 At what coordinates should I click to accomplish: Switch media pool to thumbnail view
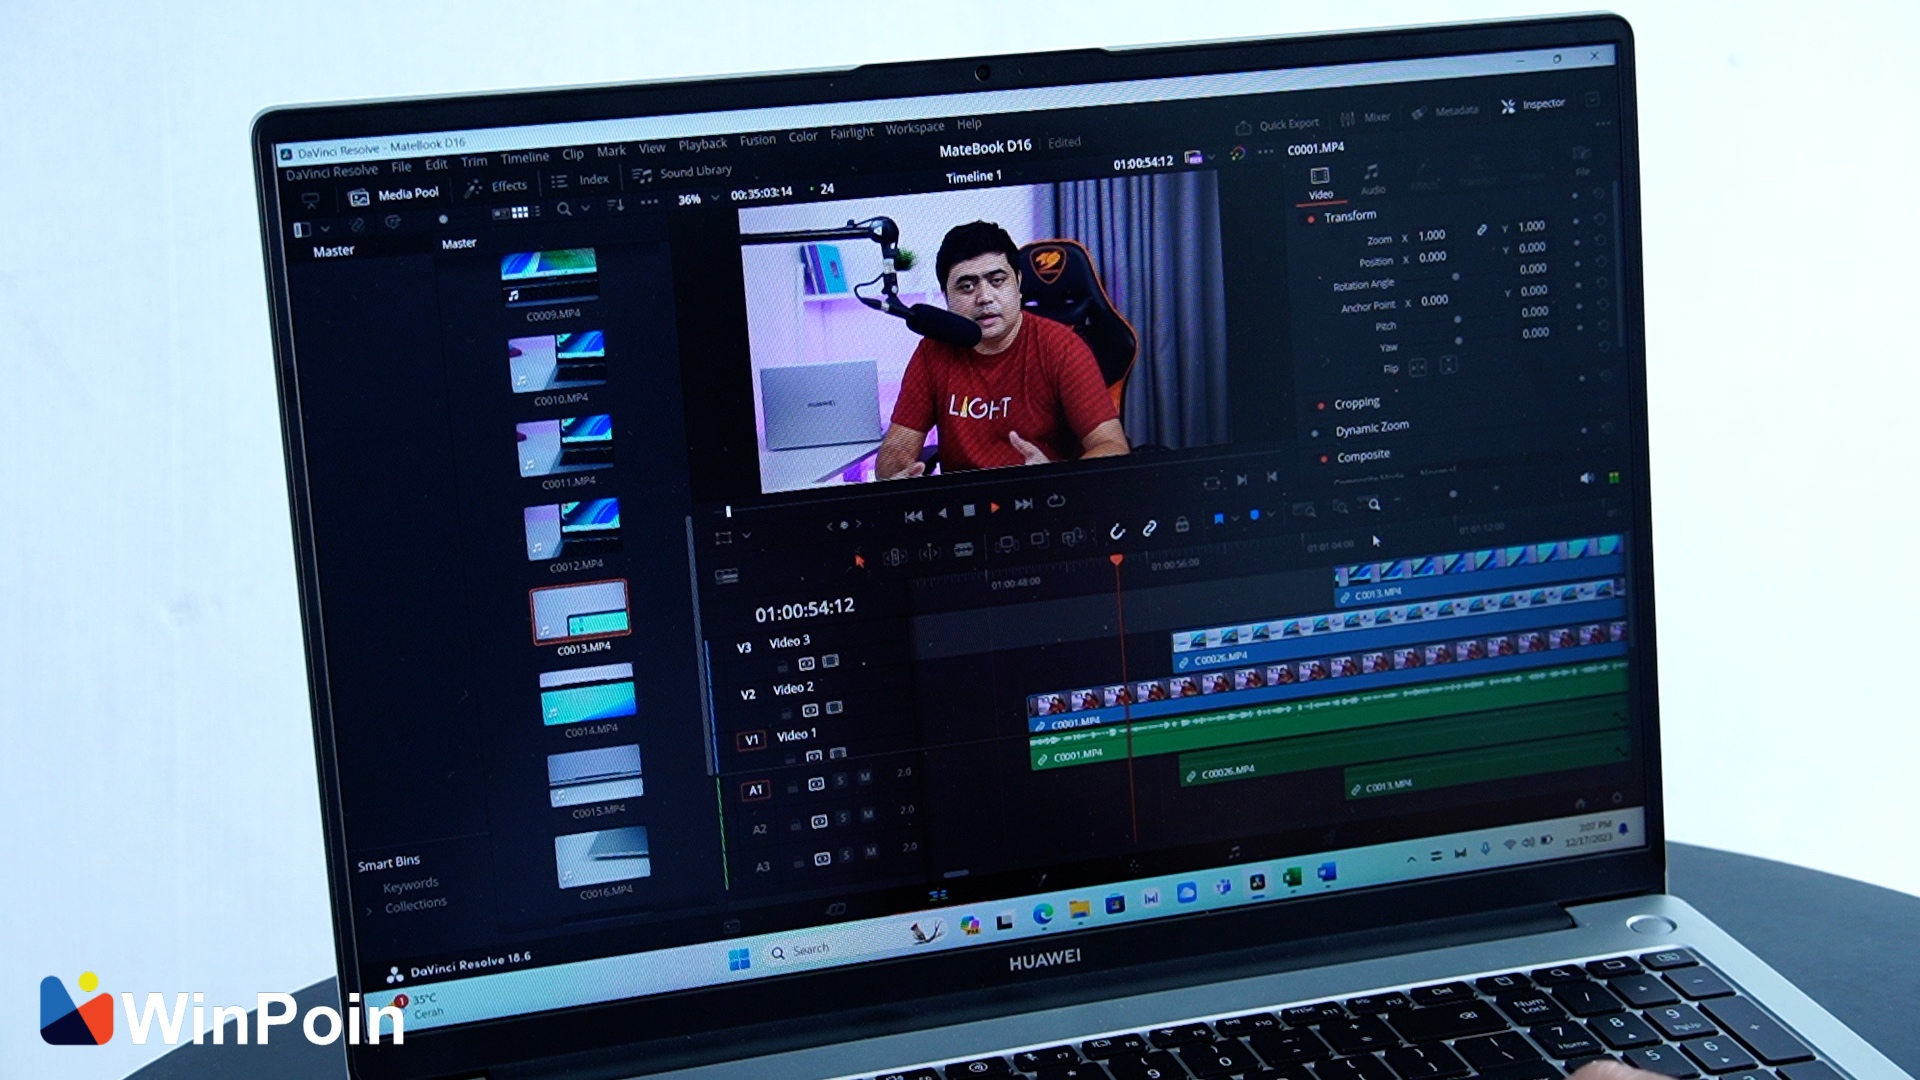(520, 212)
